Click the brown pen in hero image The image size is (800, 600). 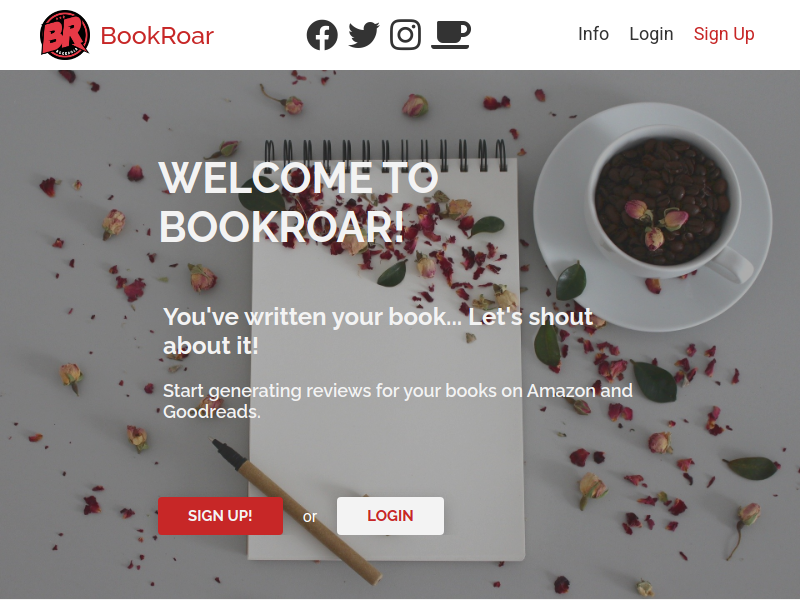coord(296,510)
